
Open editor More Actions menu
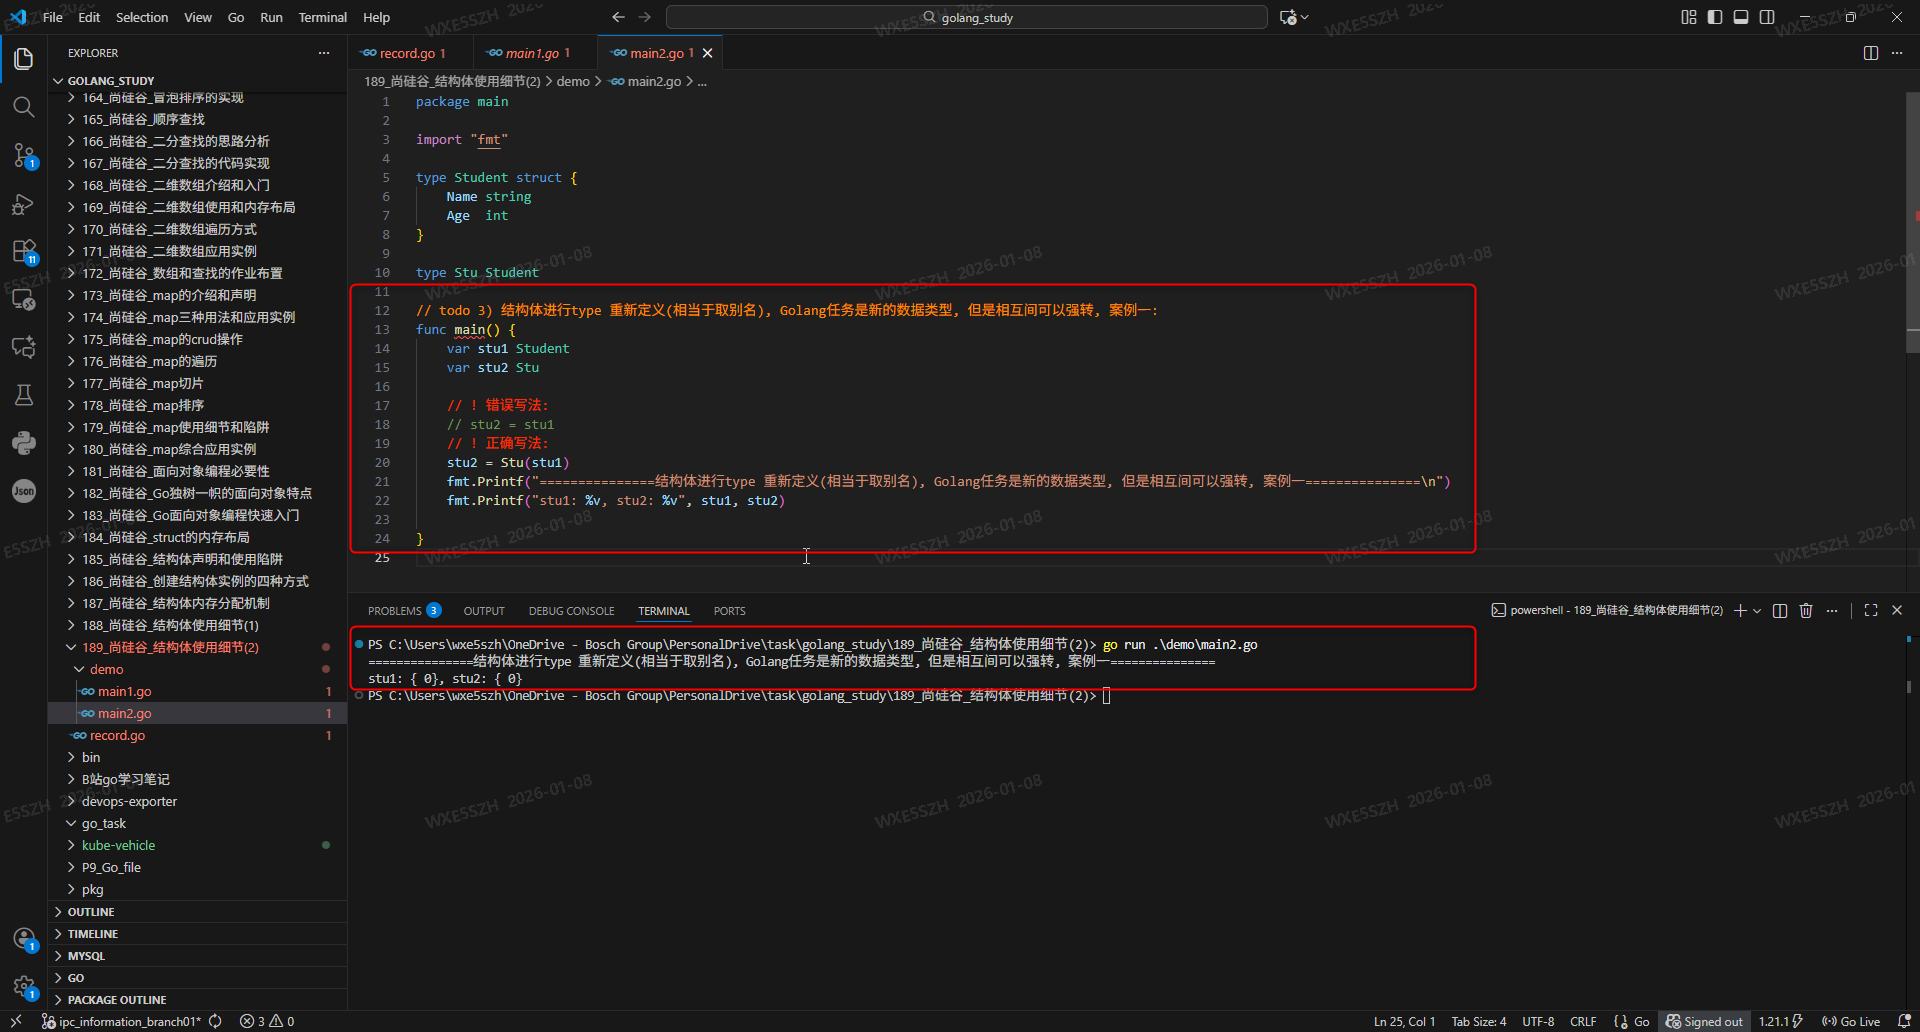click(1897, 53)
